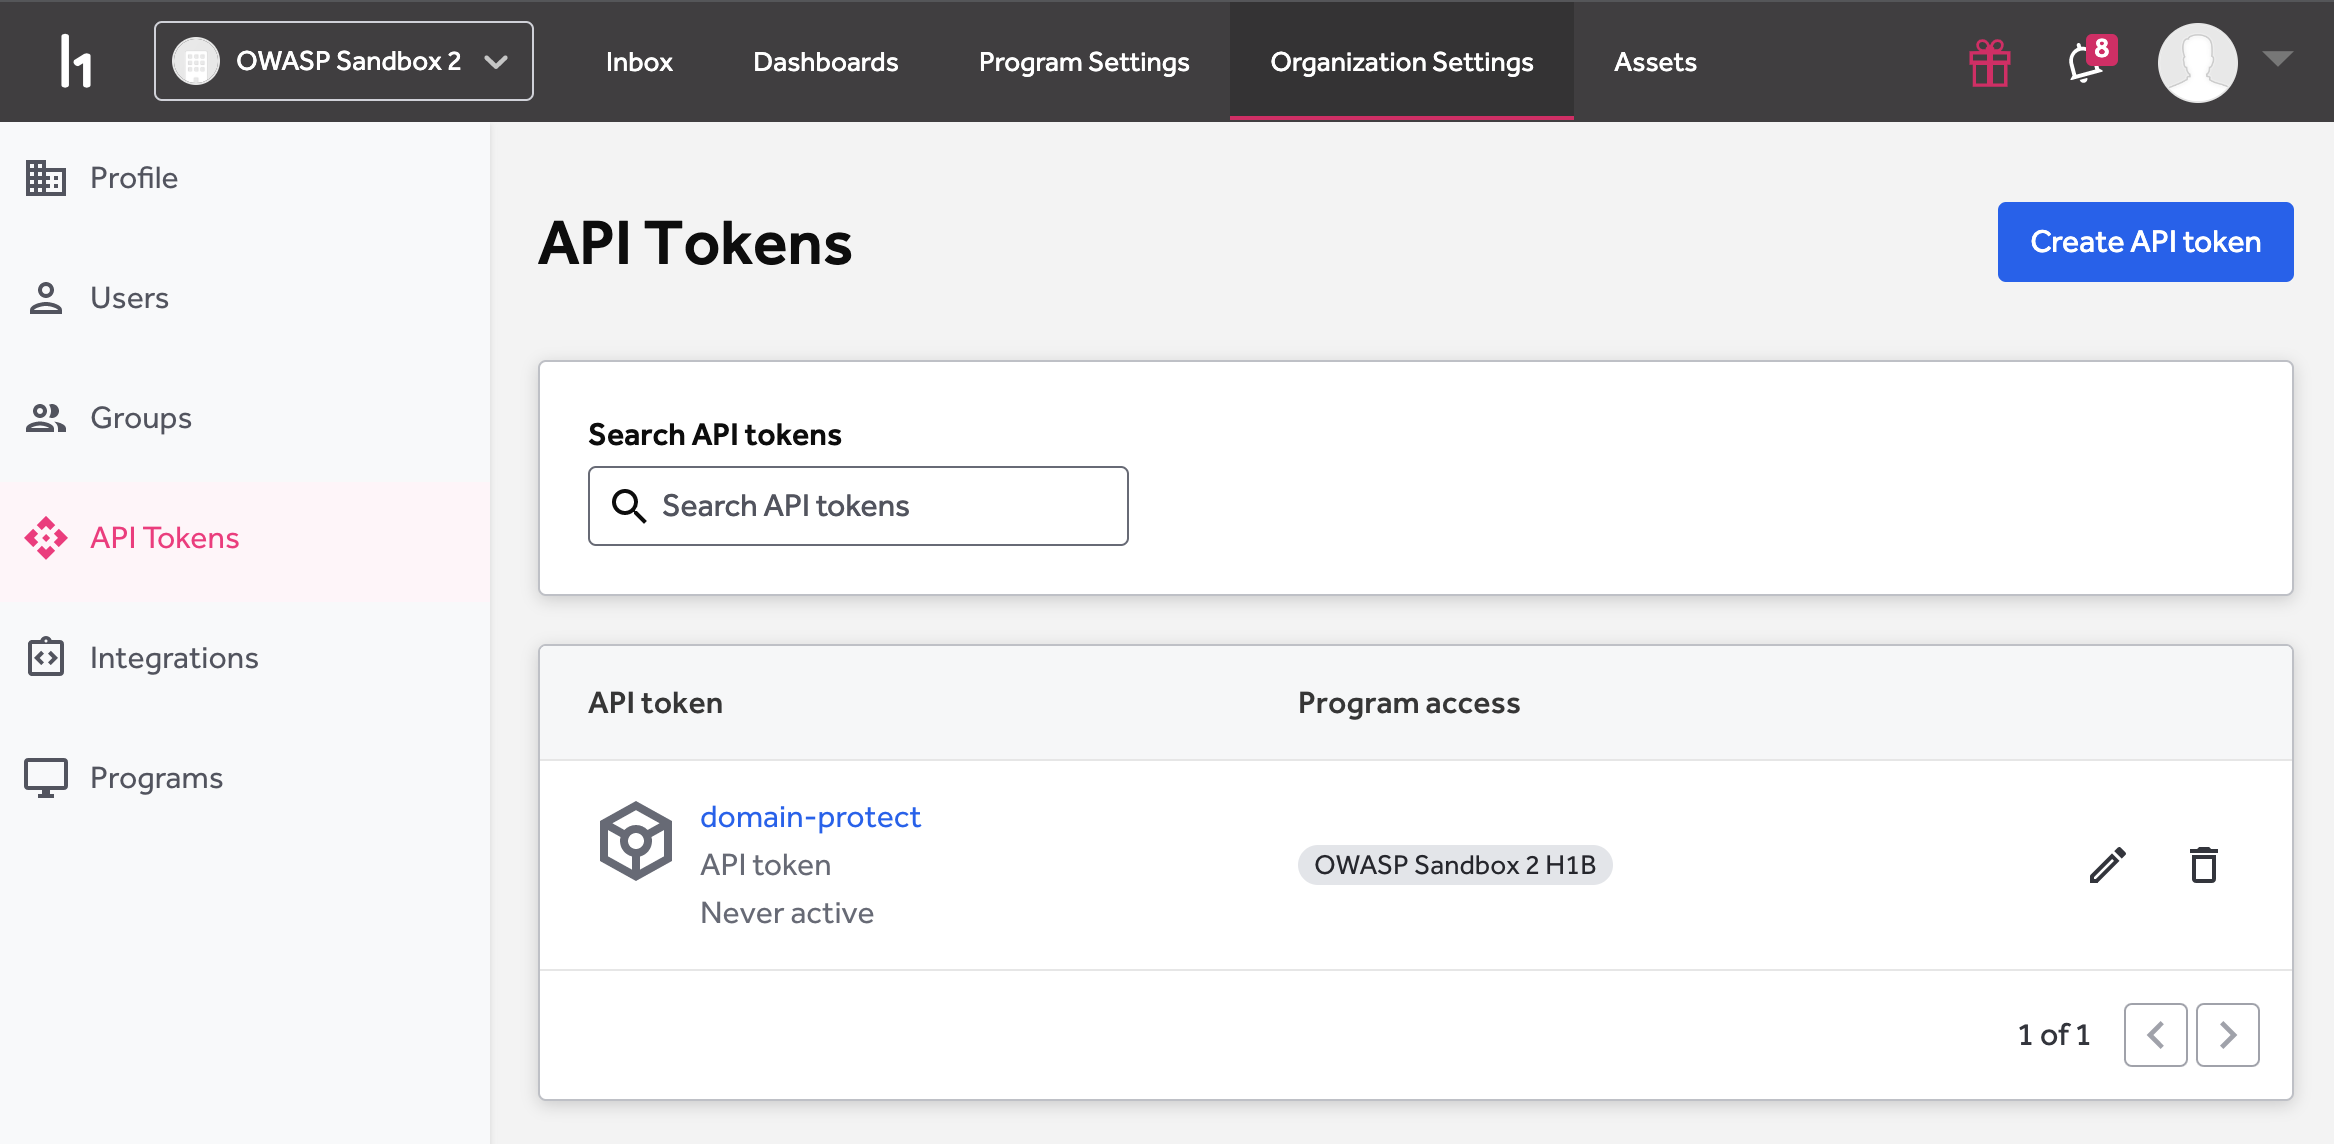
Task: Click the Users person icon
Action: (45, 298)
